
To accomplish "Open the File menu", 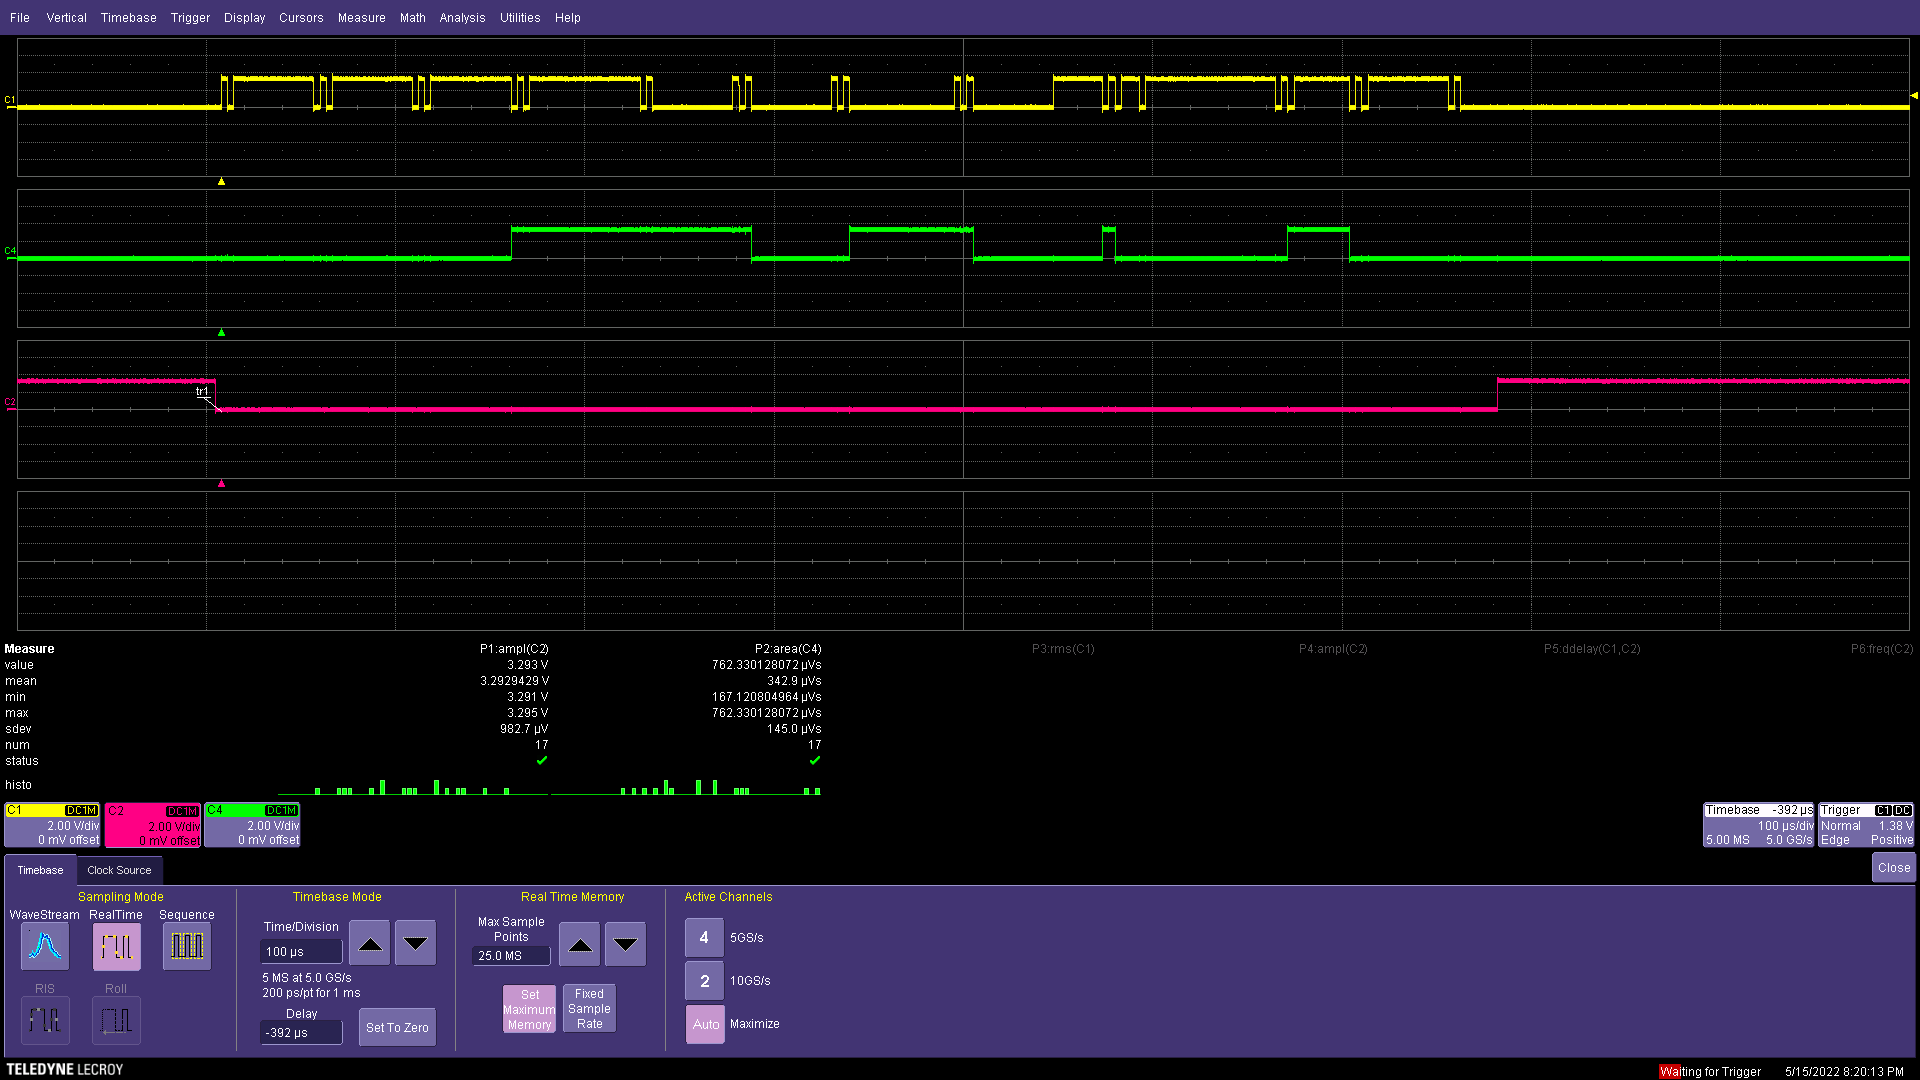I will 20,18.
